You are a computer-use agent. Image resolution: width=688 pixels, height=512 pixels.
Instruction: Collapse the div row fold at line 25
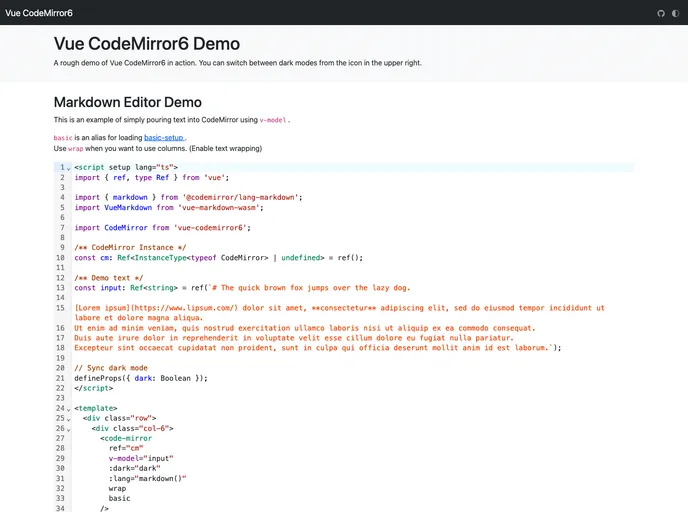68,419
